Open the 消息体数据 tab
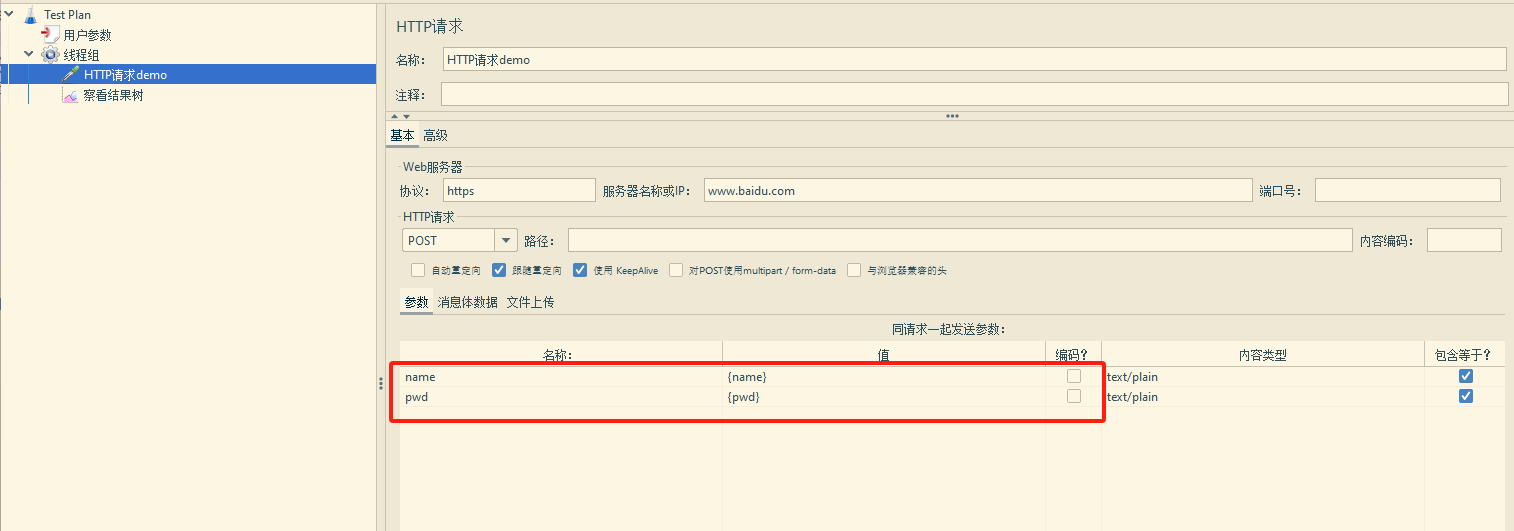 pyautogui.click(x=468, y=302)
